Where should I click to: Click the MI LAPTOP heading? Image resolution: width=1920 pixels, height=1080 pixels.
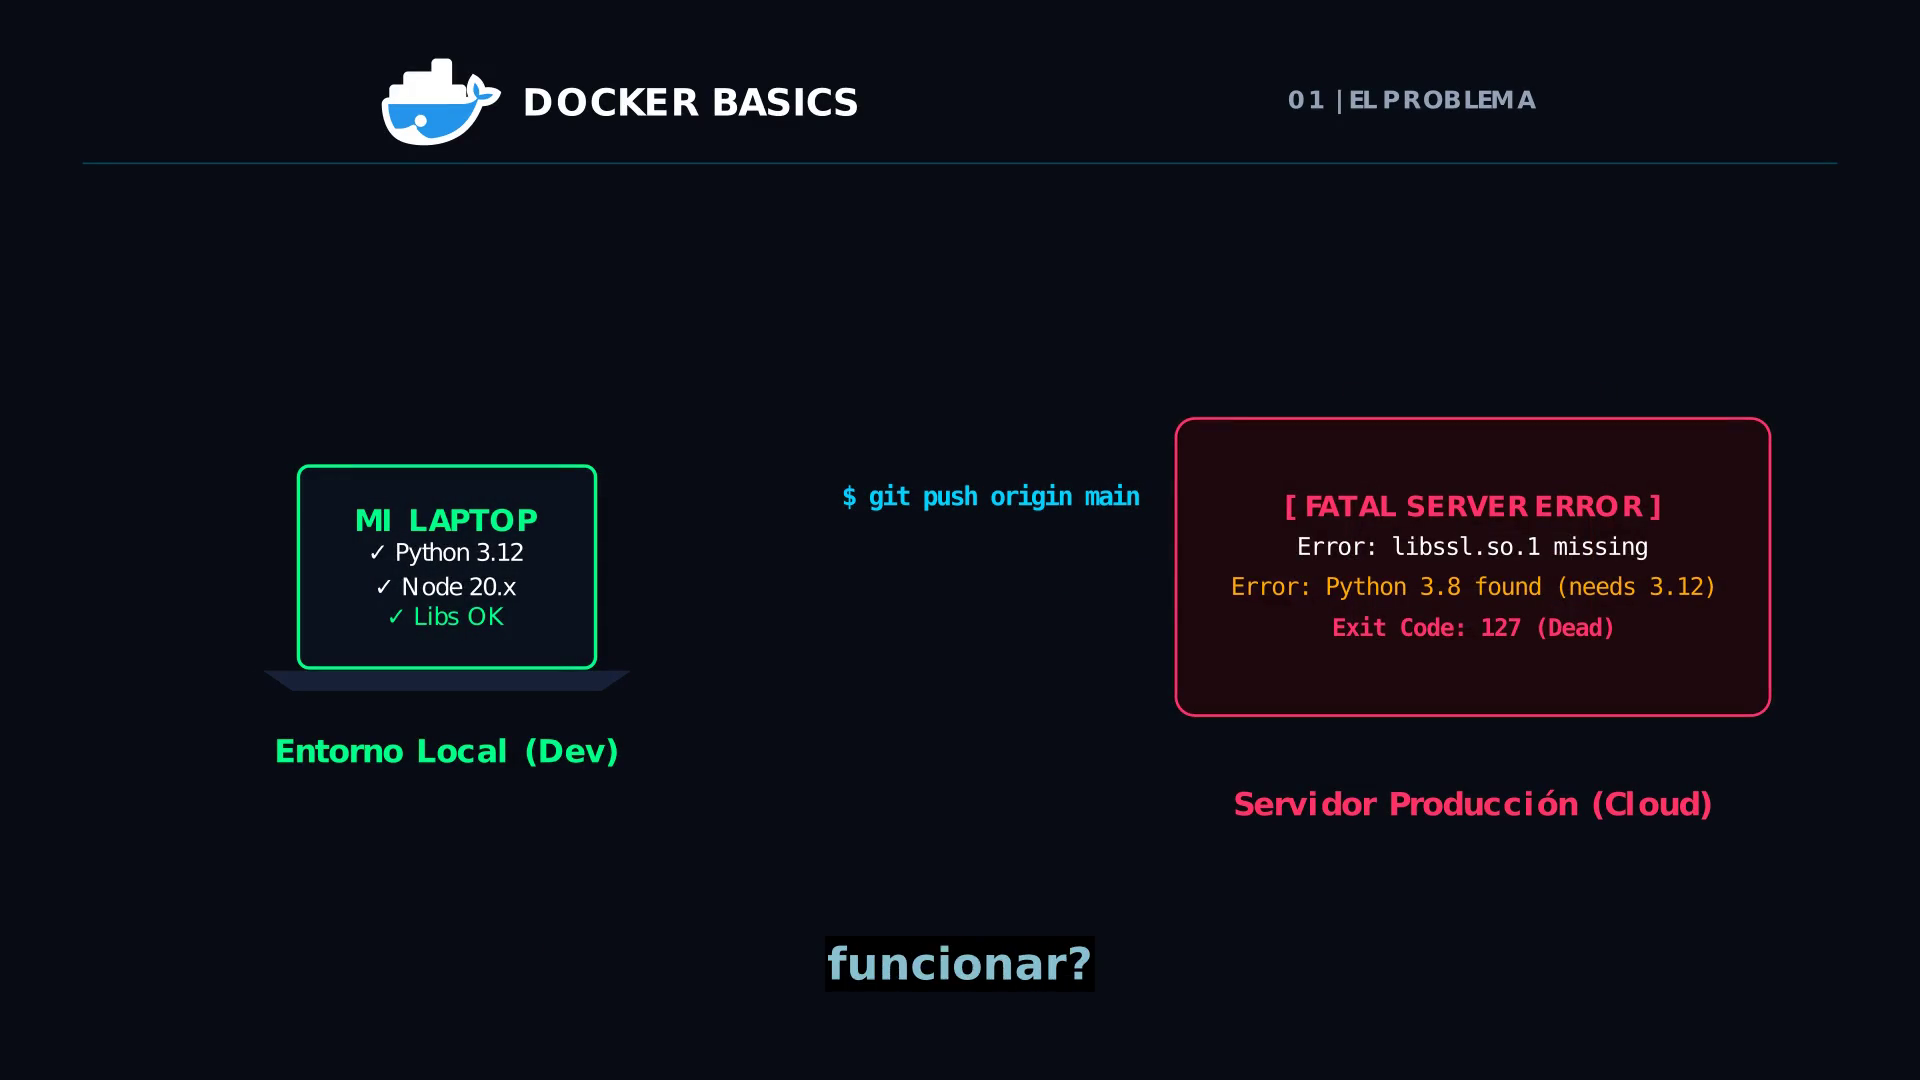click(446, 520)
